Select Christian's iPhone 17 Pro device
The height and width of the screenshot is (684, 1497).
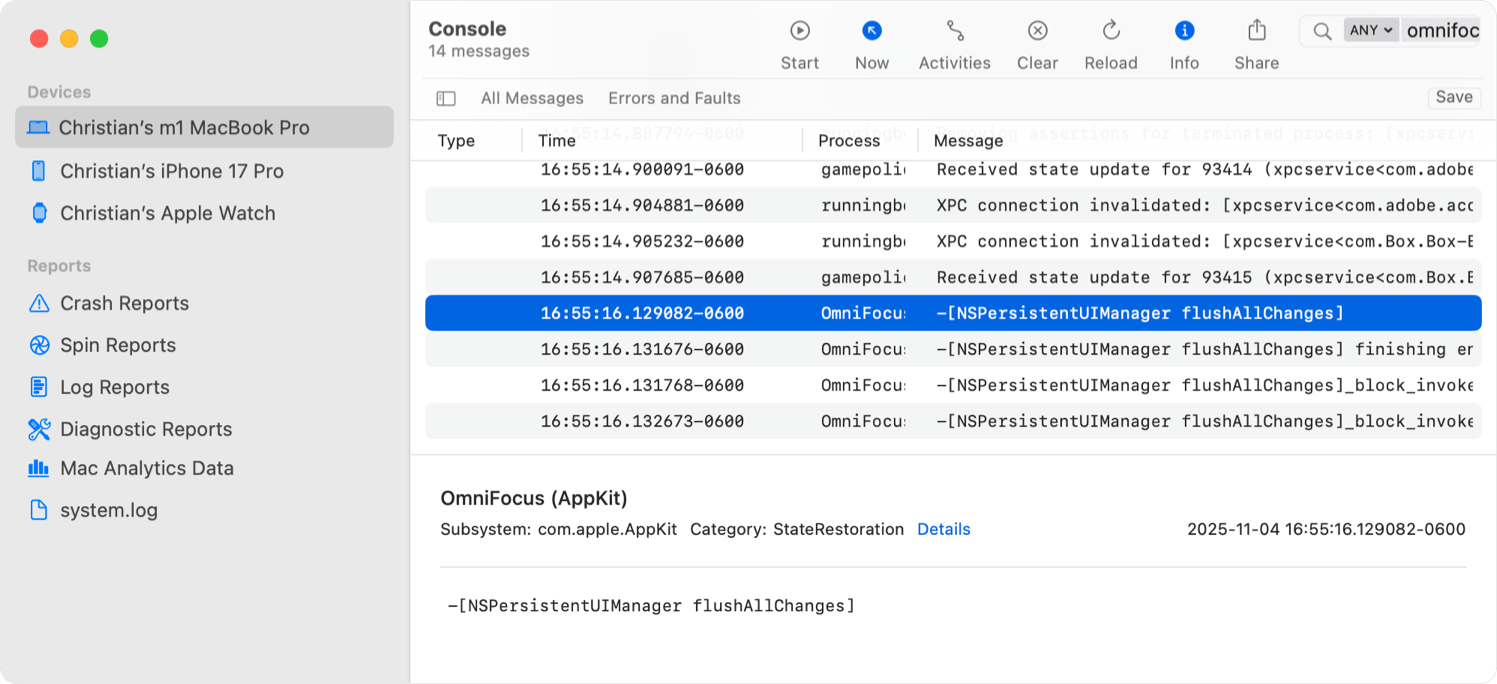click(170, 171)
